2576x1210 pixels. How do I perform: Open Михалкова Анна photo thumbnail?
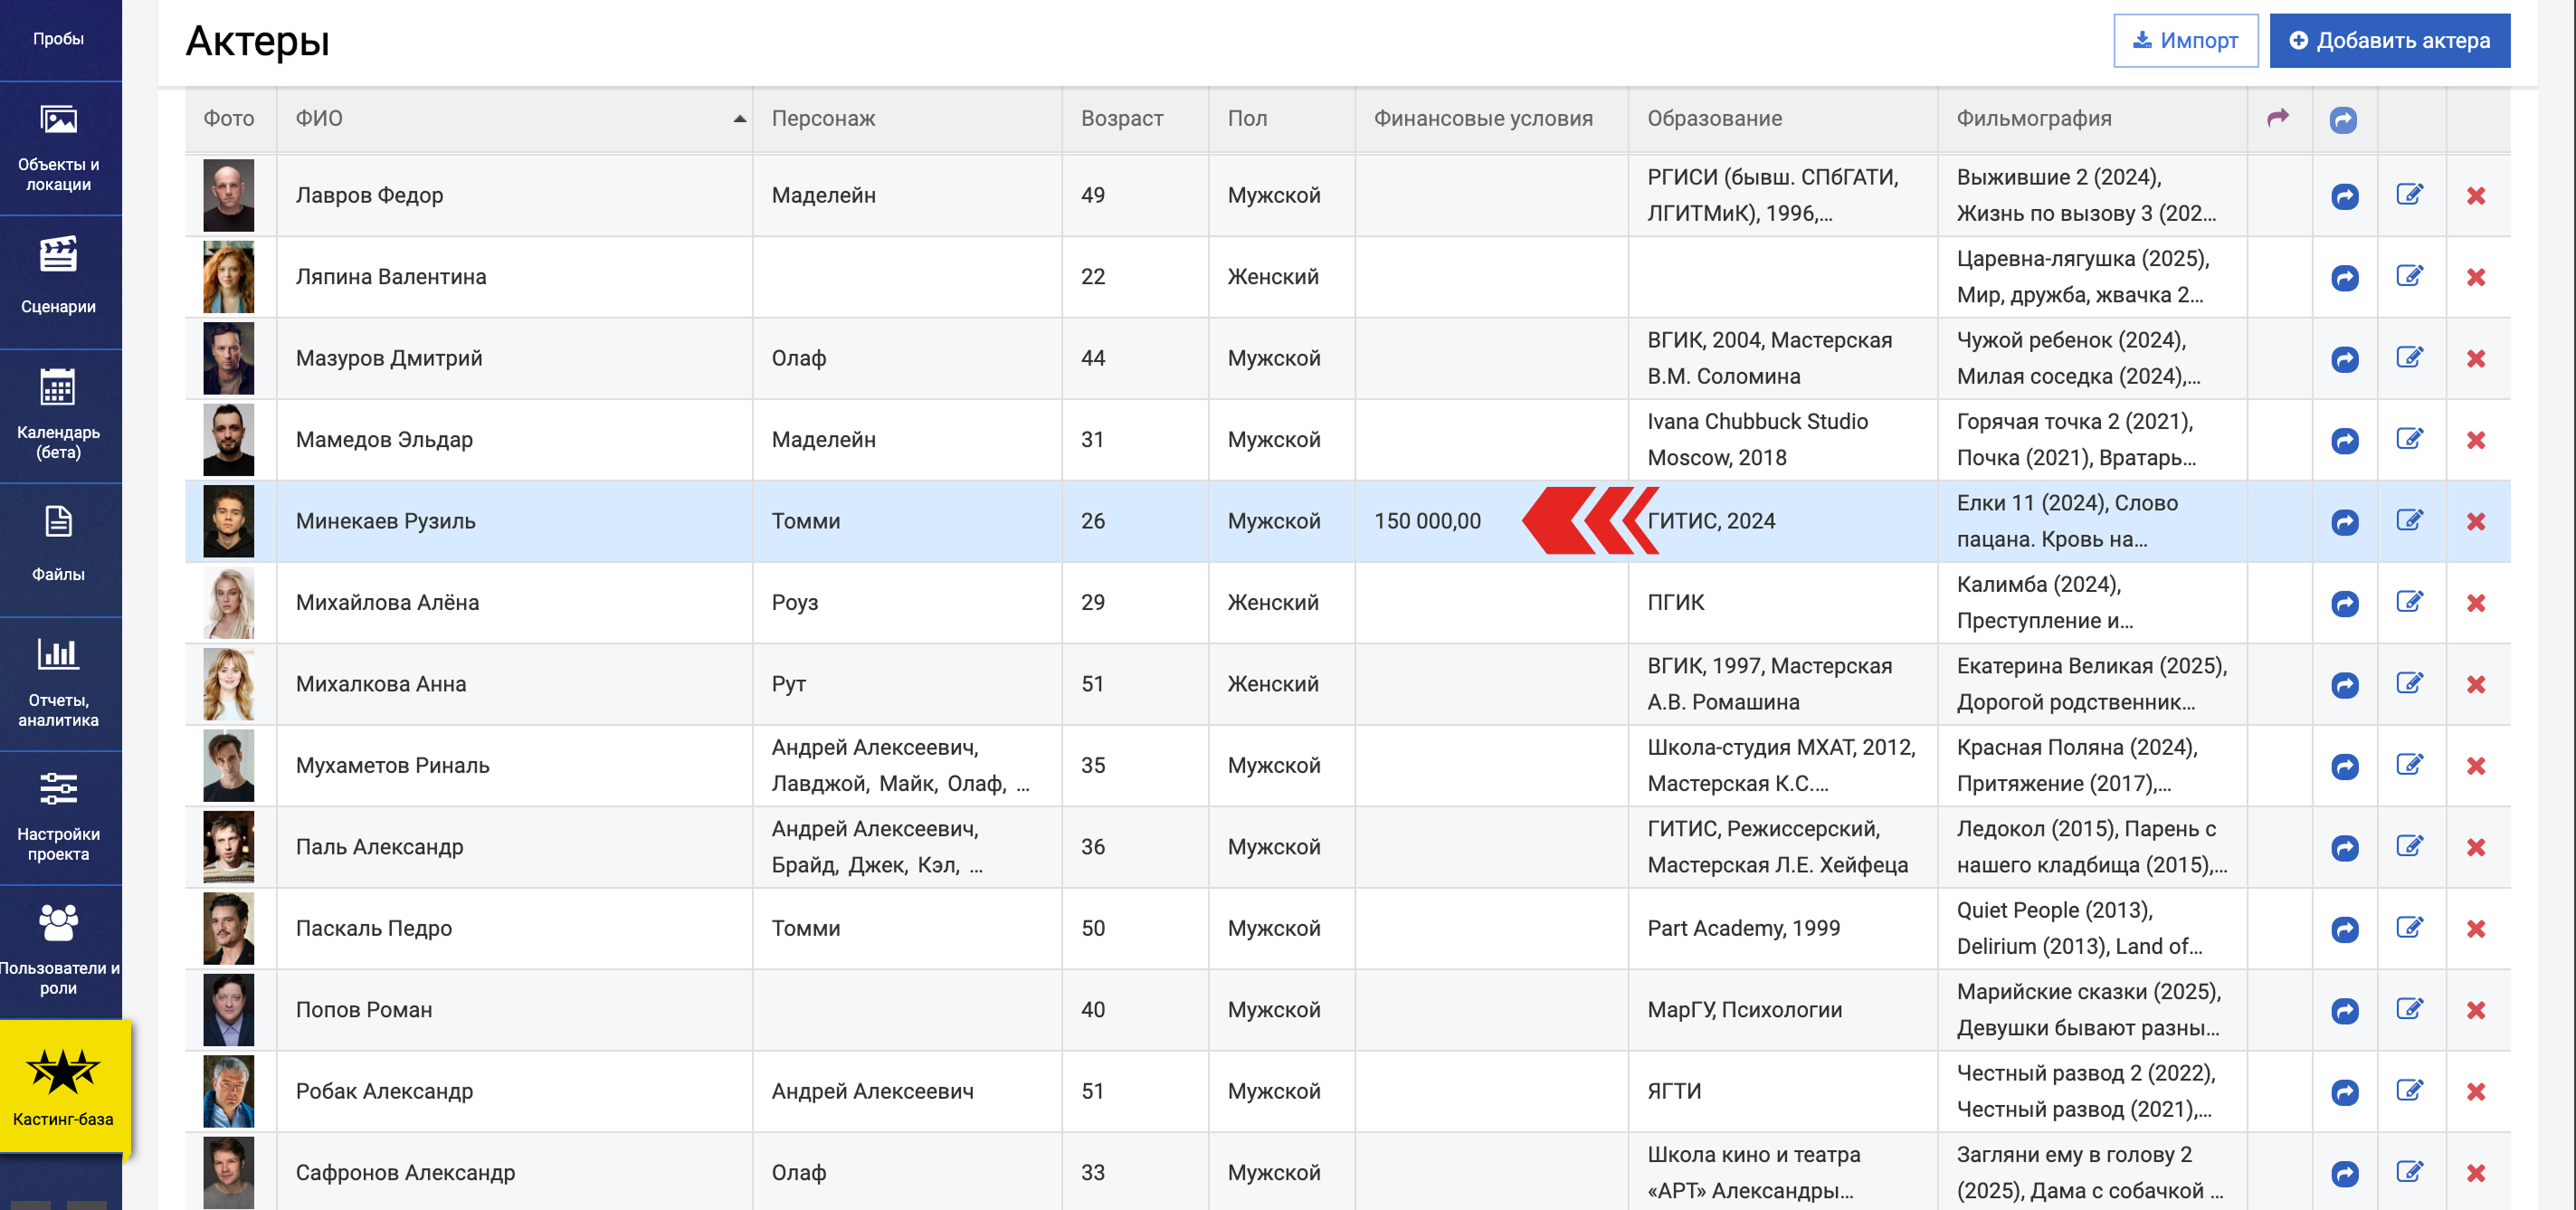(x=229, y=685)
